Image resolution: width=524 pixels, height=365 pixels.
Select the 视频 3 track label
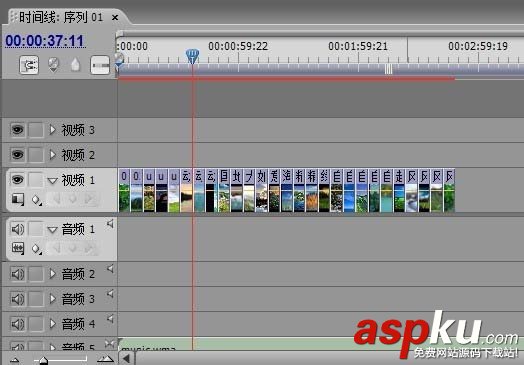click(78, 130)
